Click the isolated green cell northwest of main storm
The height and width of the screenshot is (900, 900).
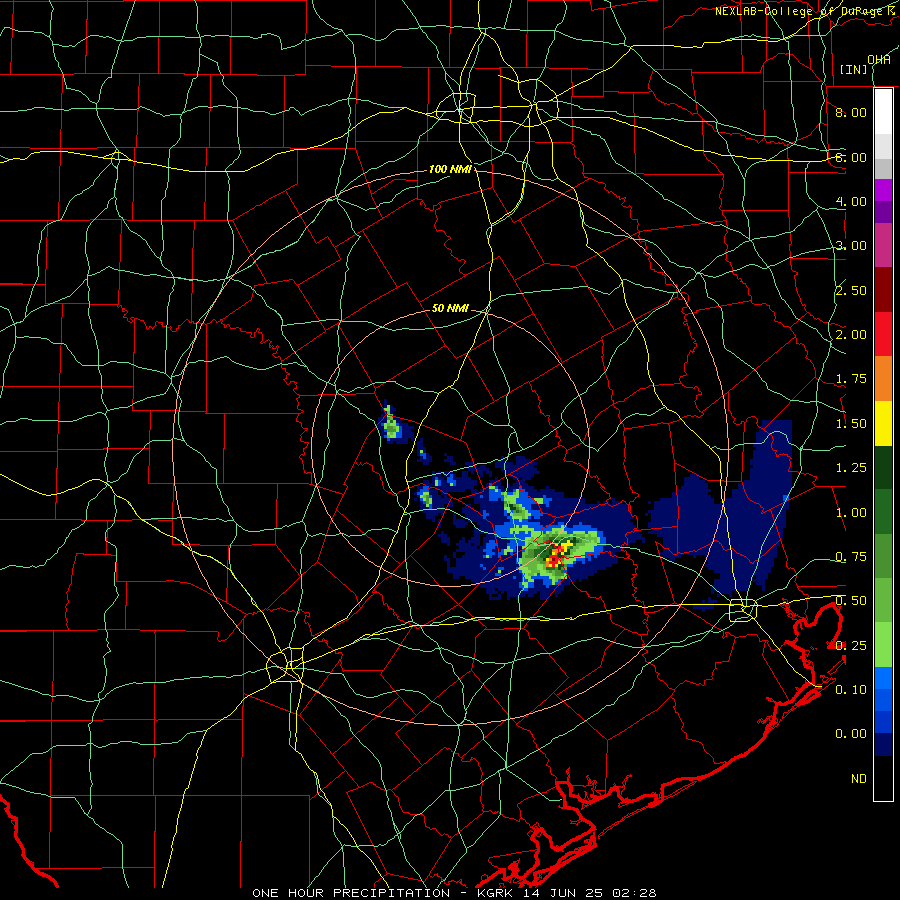(x=391, y=426)
